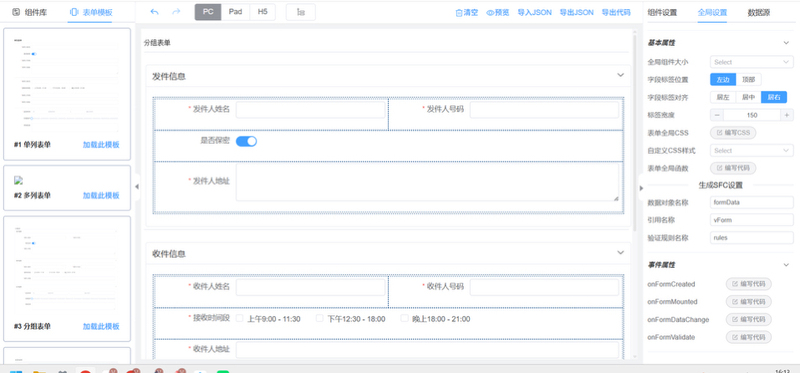Viewport: 800px width, 373px height.
Task: Set label position to 顶部
Action: [x=748, y=80]
